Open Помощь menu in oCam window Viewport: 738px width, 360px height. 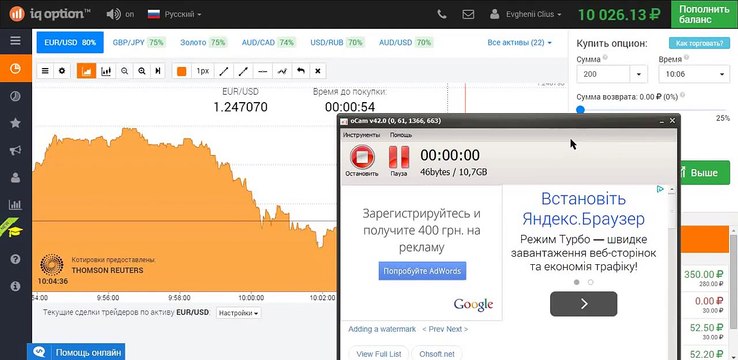click(401, 135)
